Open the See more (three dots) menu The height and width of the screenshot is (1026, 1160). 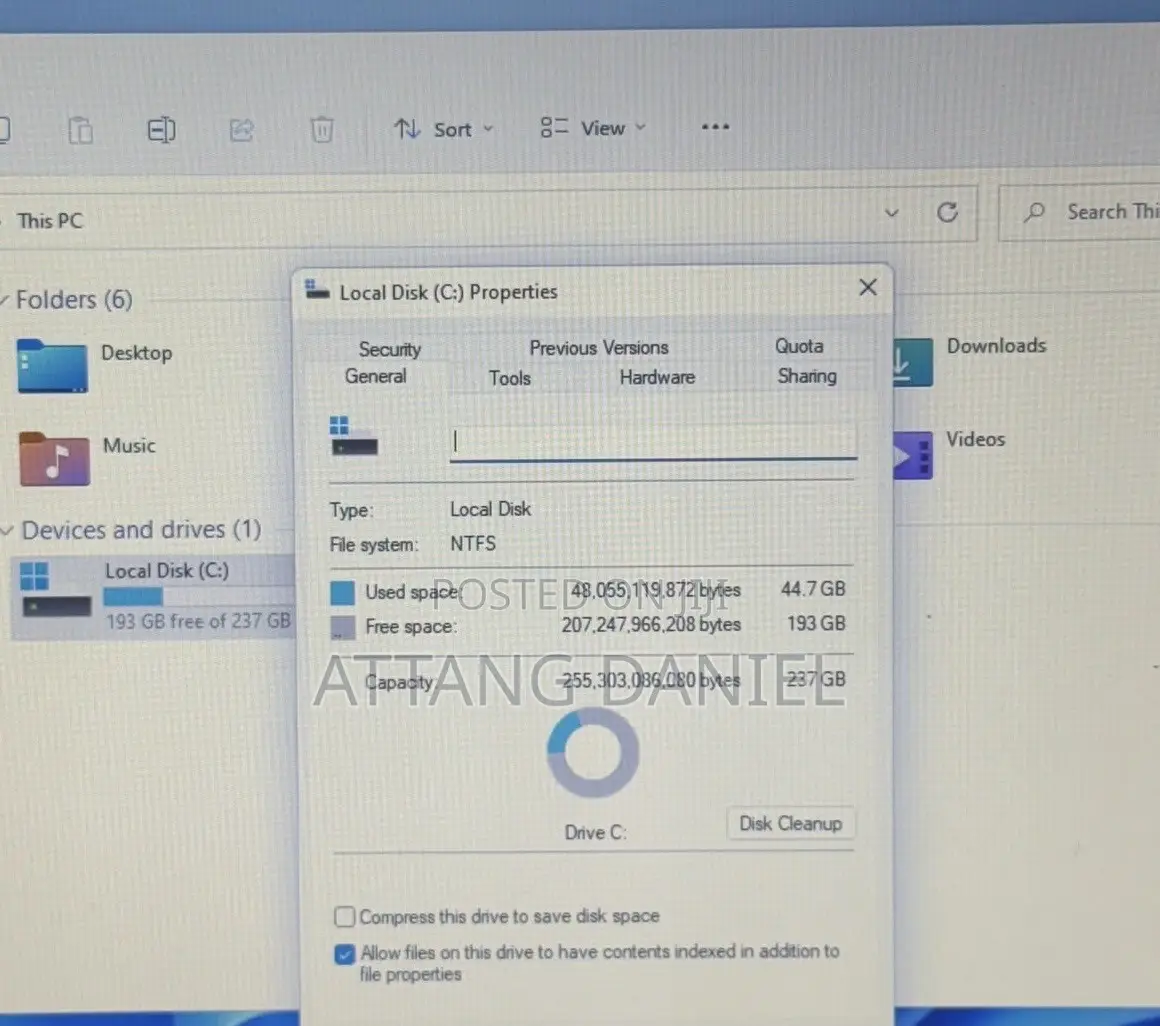pyautogui.click(x=715, y=127)
